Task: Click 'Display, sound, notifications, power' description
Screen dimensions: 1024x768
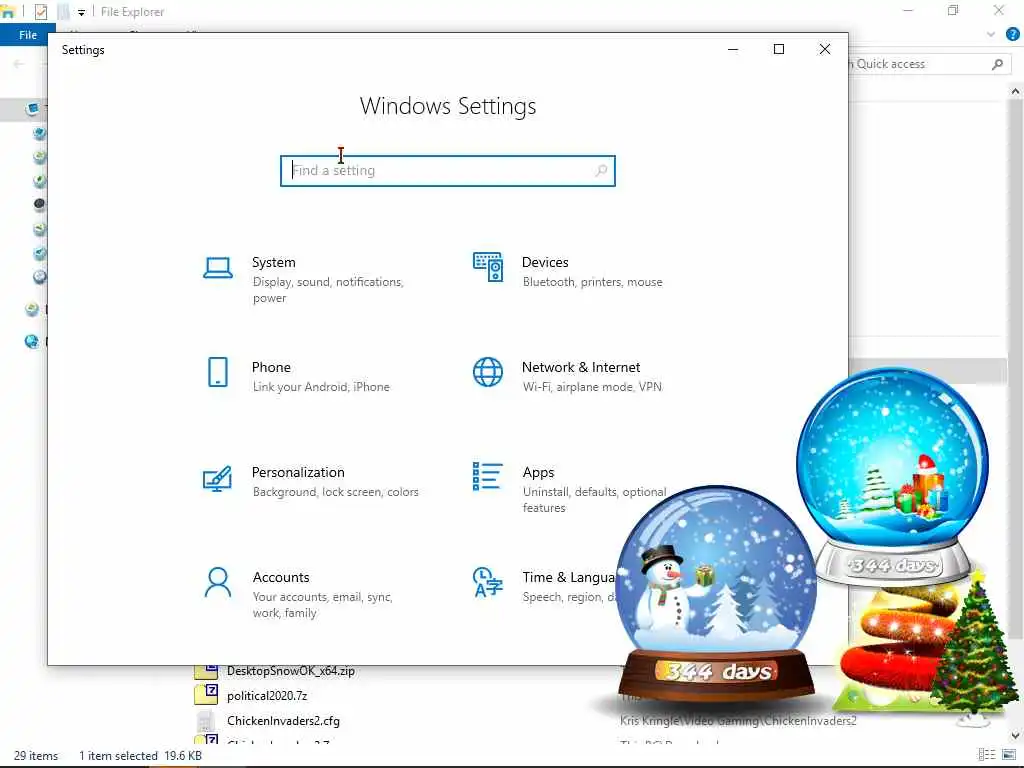Action: pyautogui.click(x=328, y=290)
